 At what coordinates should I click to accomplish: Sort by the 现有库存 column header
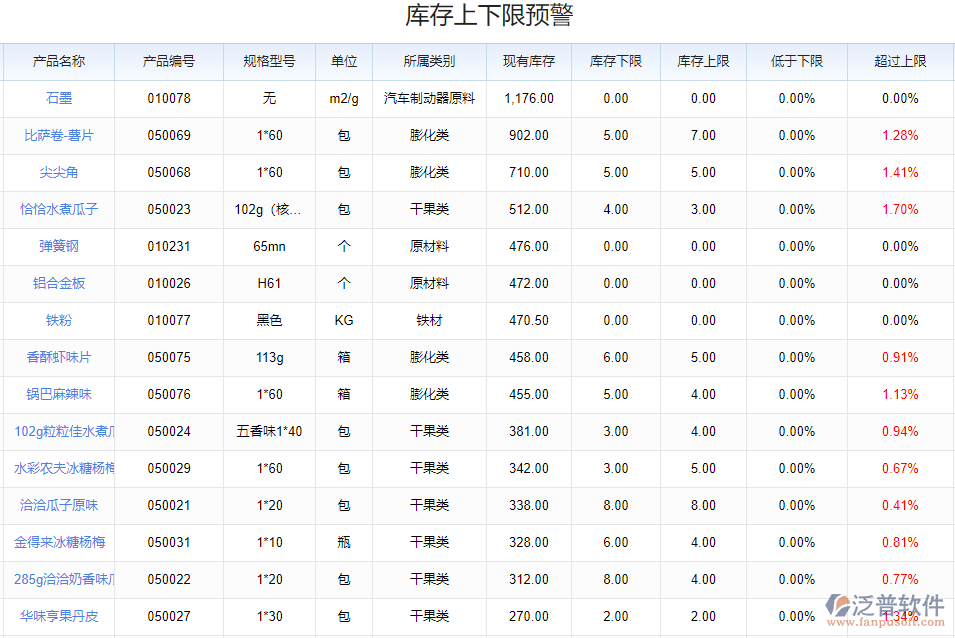point(526,61)
